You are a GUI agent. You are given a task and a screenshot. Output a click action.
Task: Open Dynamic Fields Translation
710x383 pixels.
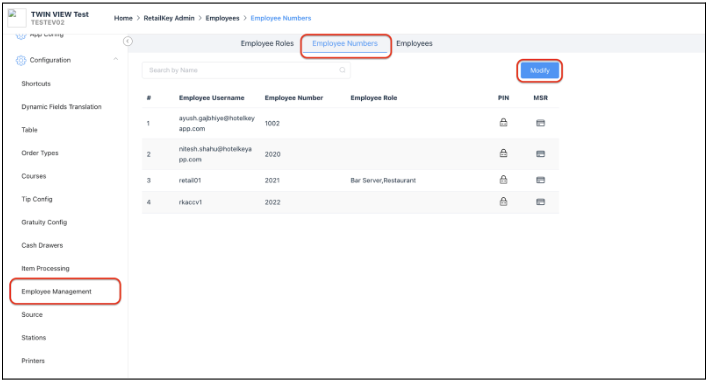[x=62, y=107]
